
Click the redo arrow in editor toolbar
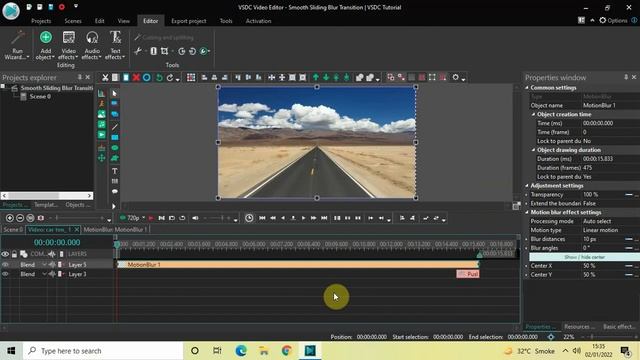(x=170, y=78)
